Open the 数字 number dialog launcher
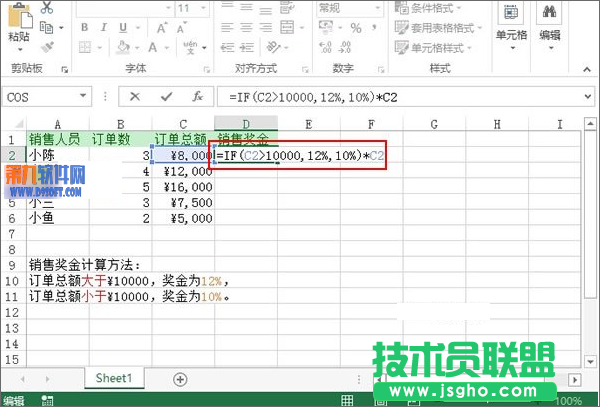Screen dimensions: 600x407 point(381,70)
